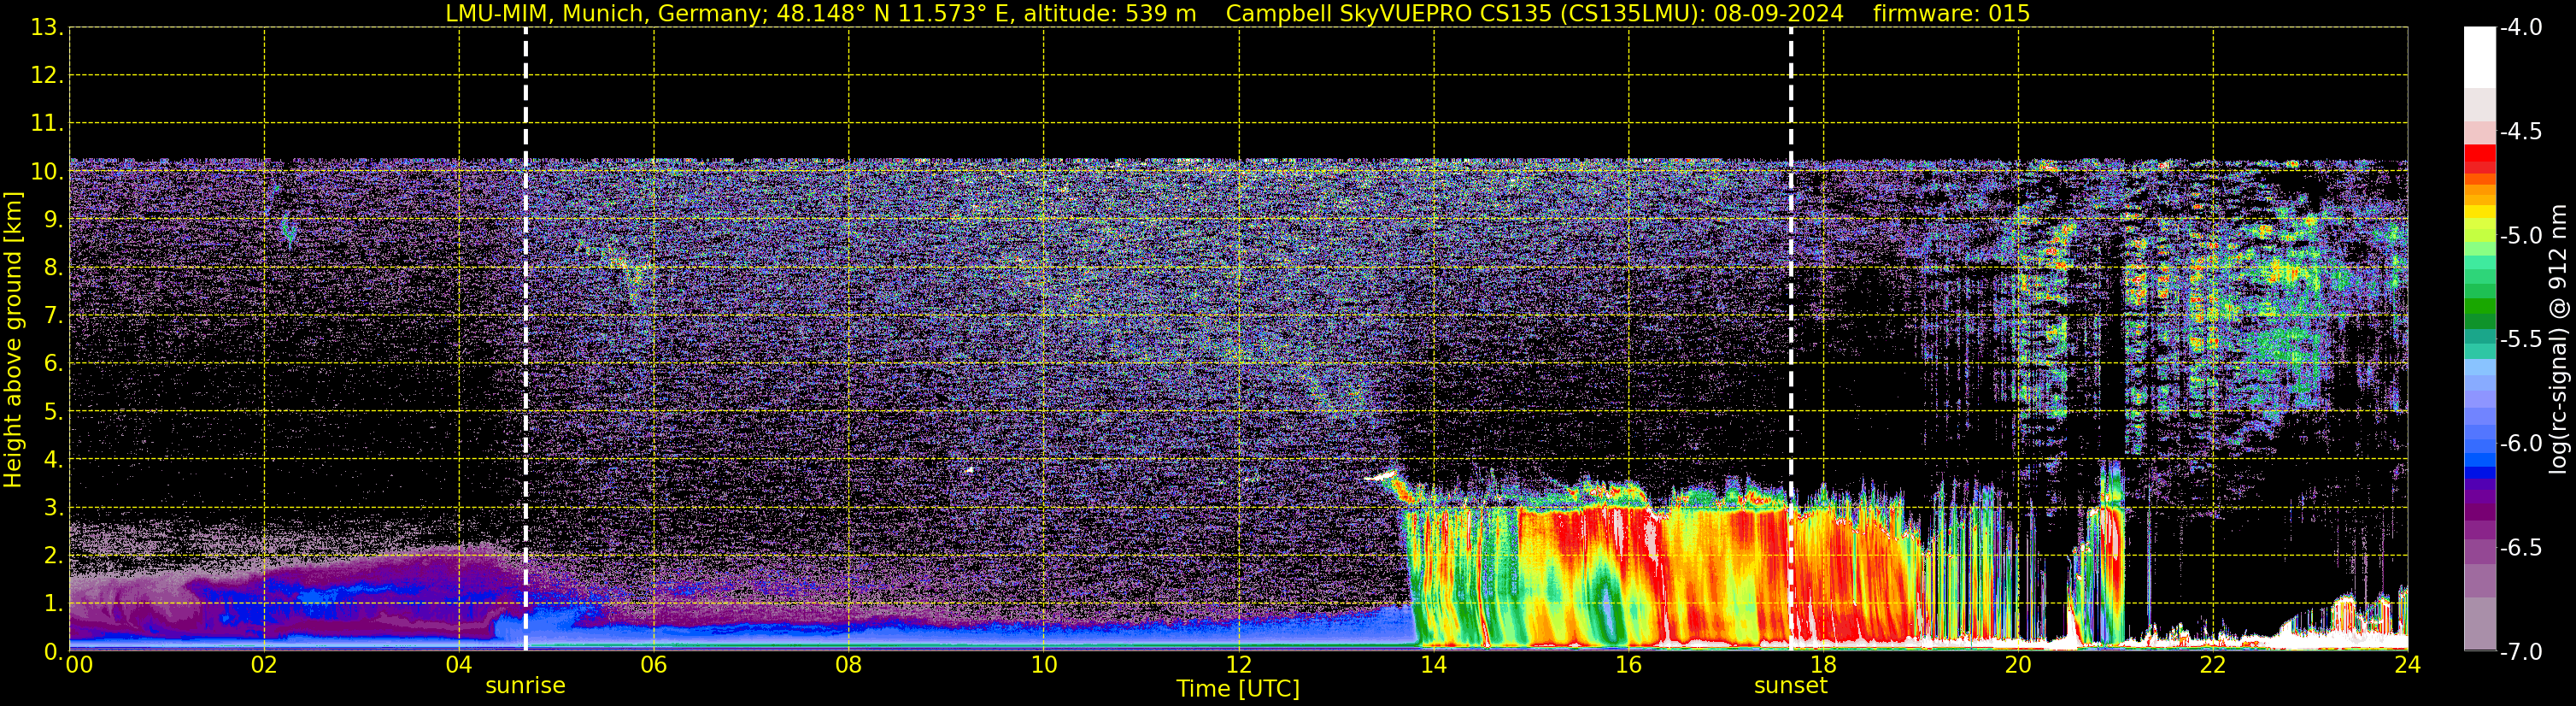Click the '11.' height axis tick label
This screenshot has width=2576, height=706.
click(47, 123)
